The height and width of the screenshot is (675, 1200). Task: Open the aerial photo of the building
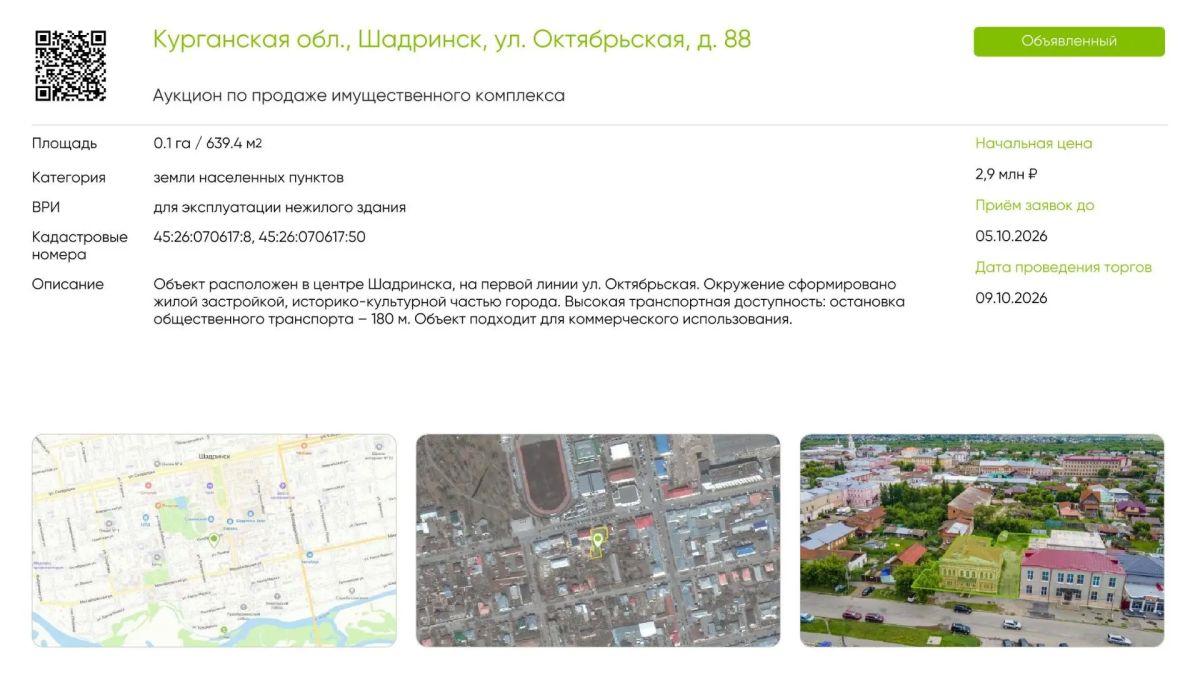click(x=982, y=540)
